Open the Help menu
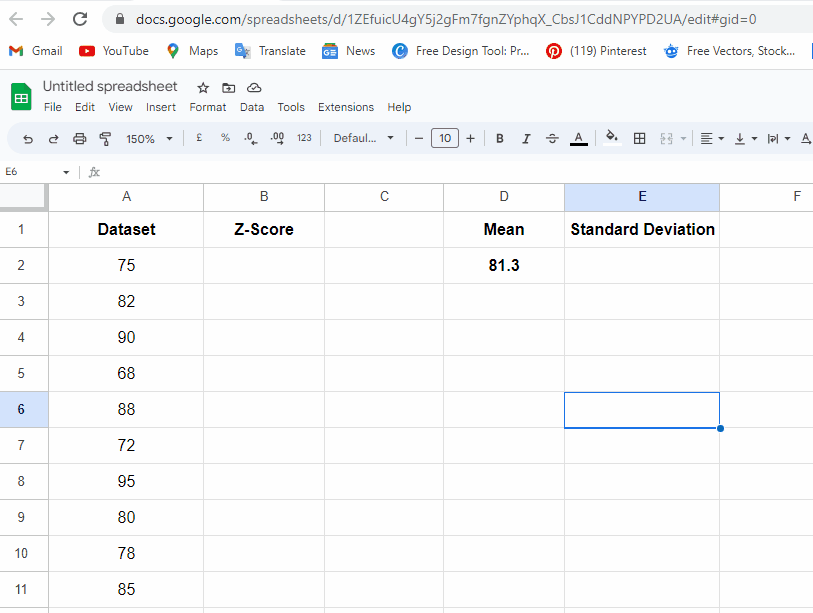 (x=399, y=107)
